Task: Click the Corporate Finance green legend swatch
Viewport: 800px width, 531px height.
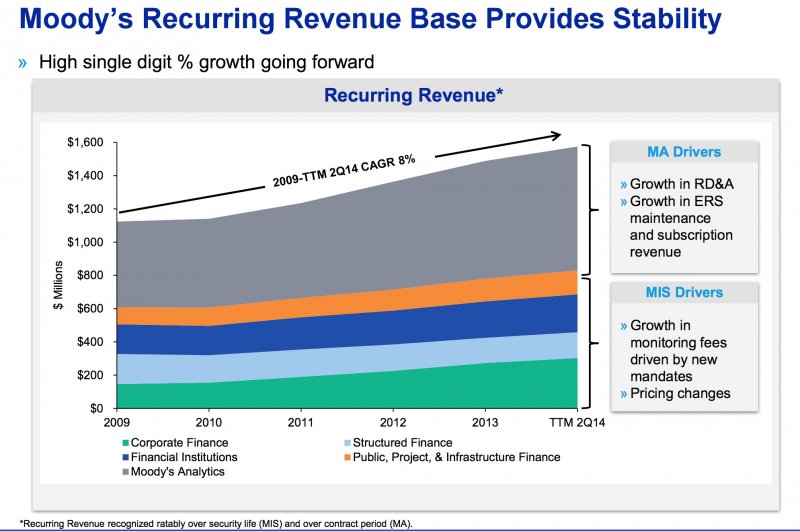Action: point(125,443)
